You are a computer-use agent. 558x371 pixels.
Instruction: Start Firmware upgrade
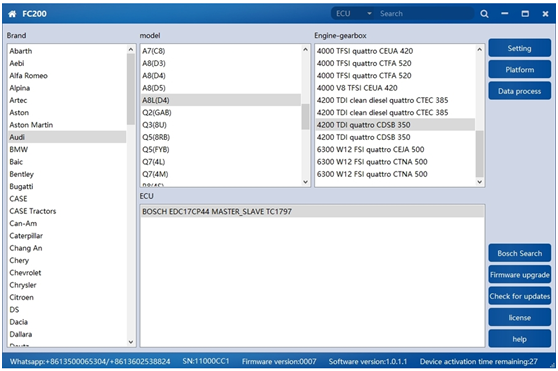[520, 275]
